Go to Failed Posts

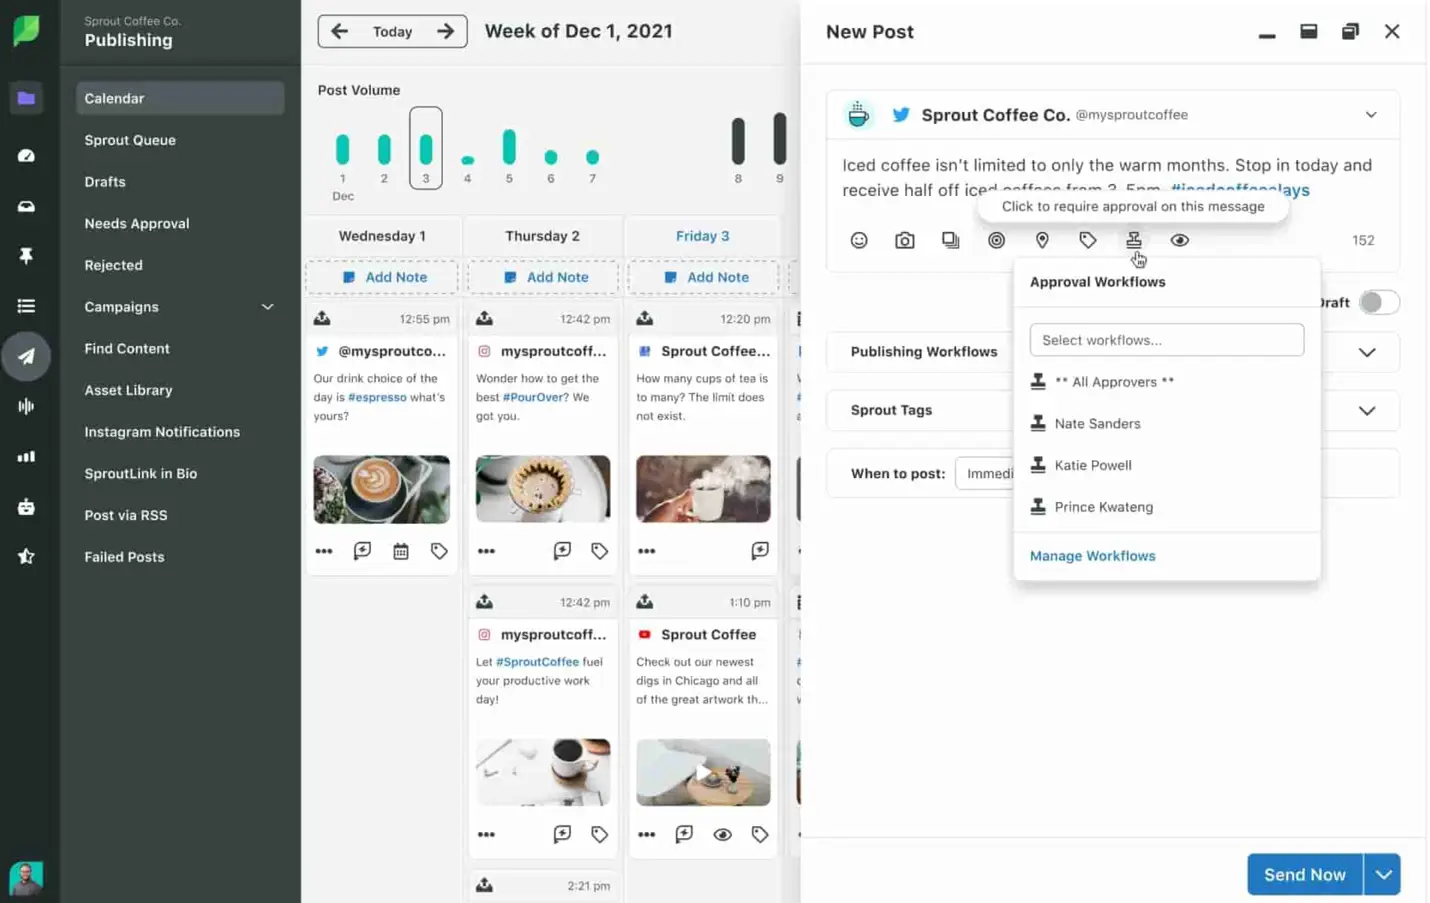(124, 557)
